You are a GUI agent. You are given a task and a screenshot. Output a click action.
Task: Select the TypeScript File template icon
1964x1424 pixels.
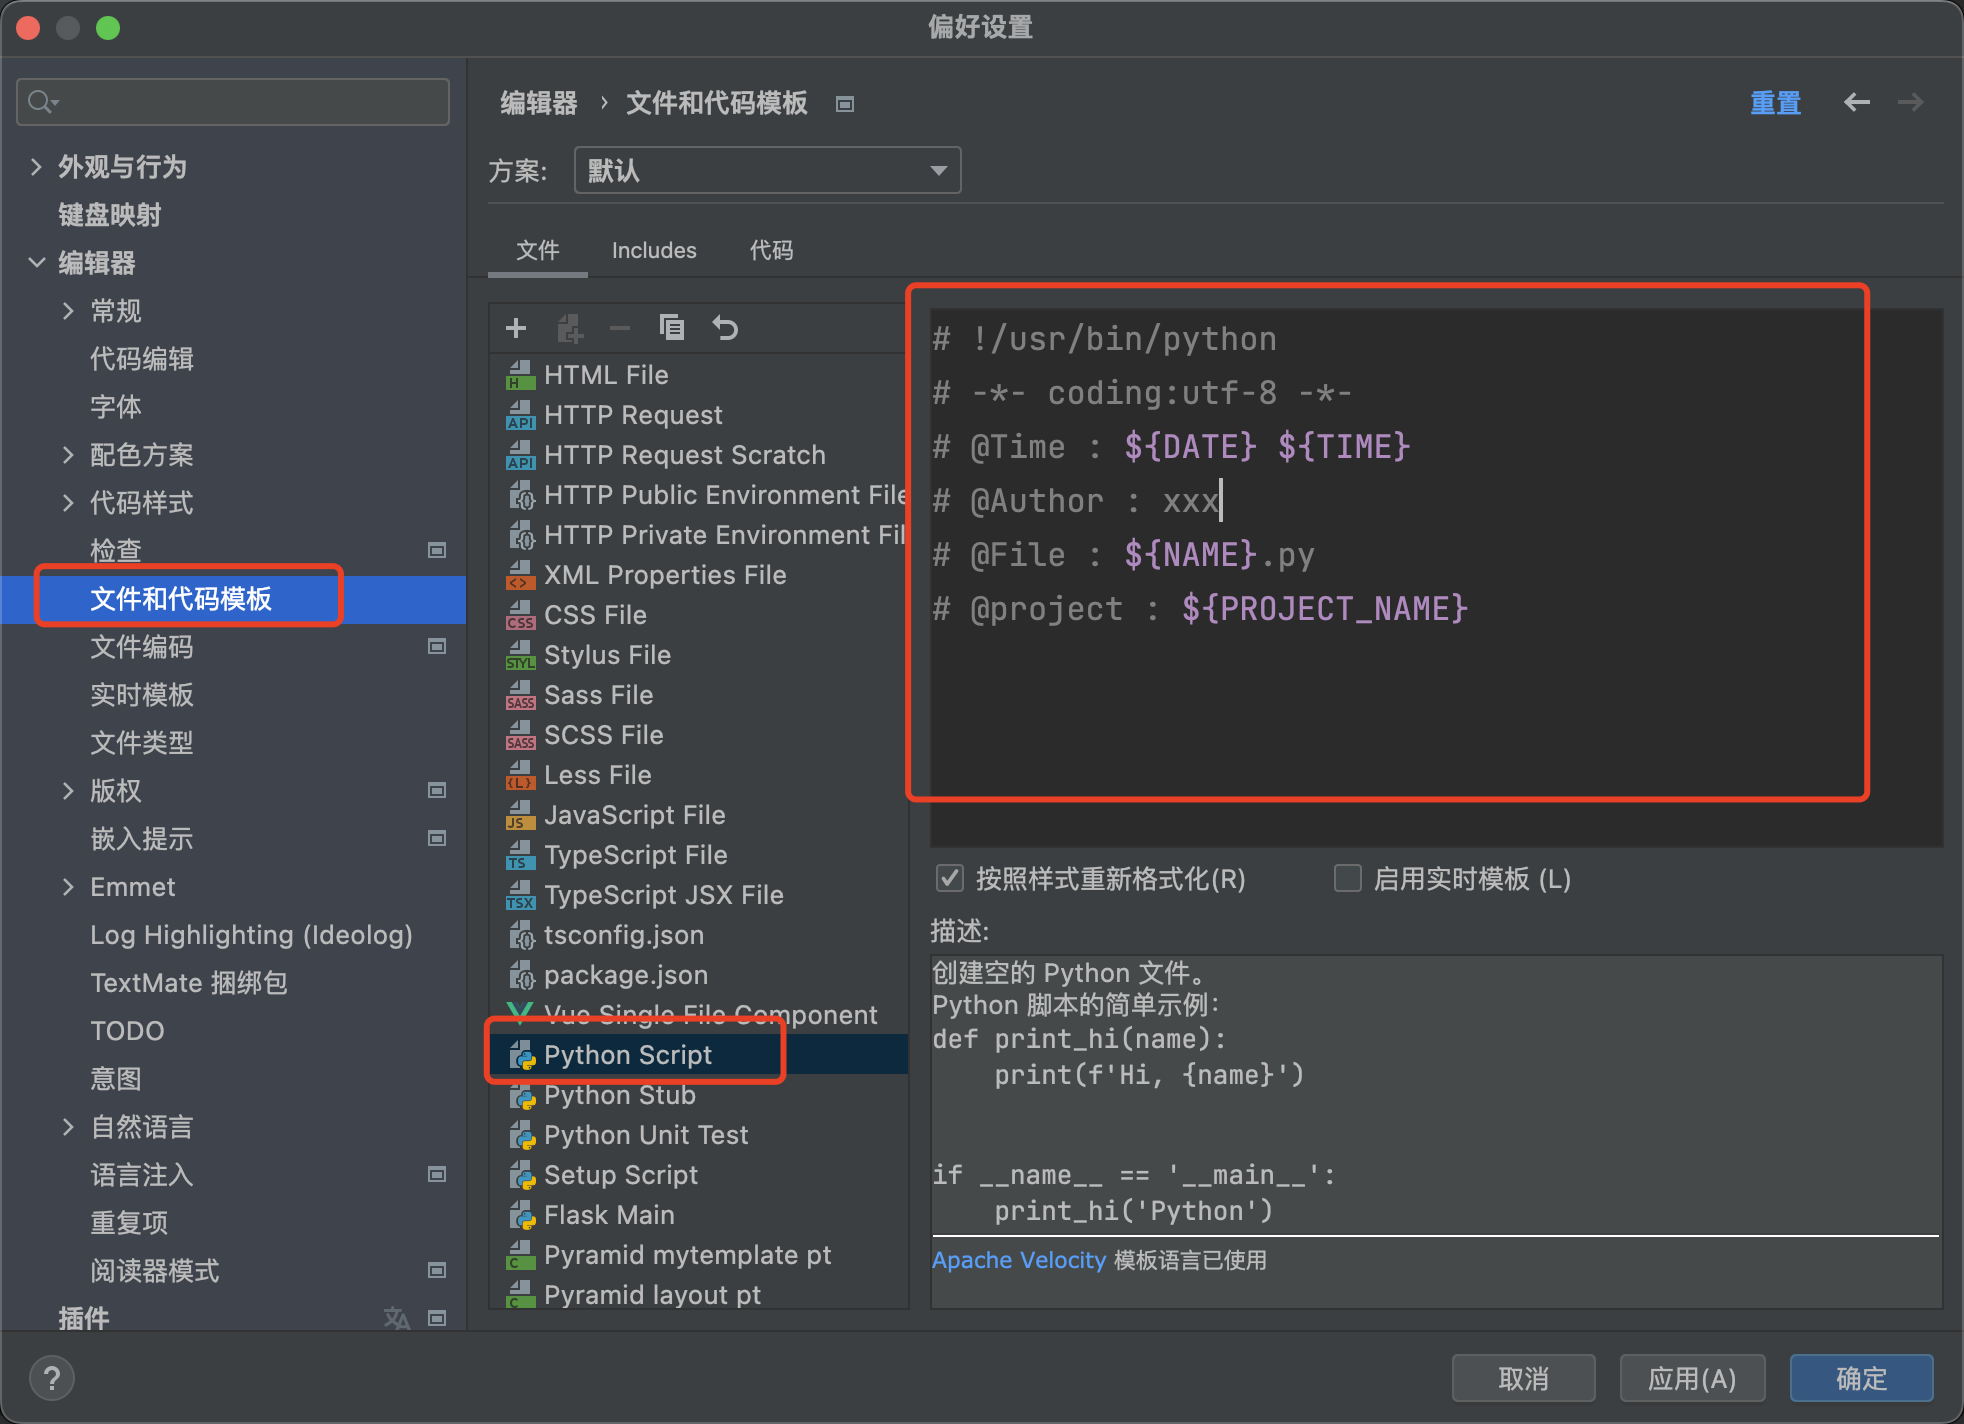pos(521,855)
